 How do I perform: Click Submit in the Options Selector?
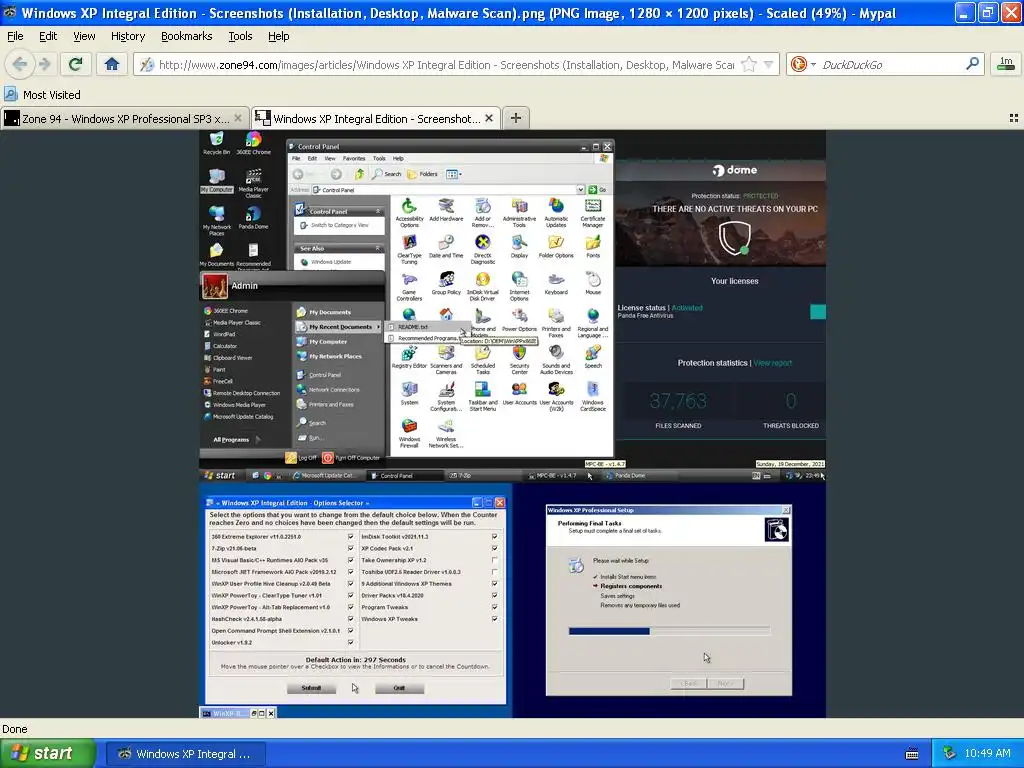click(311, 688)
